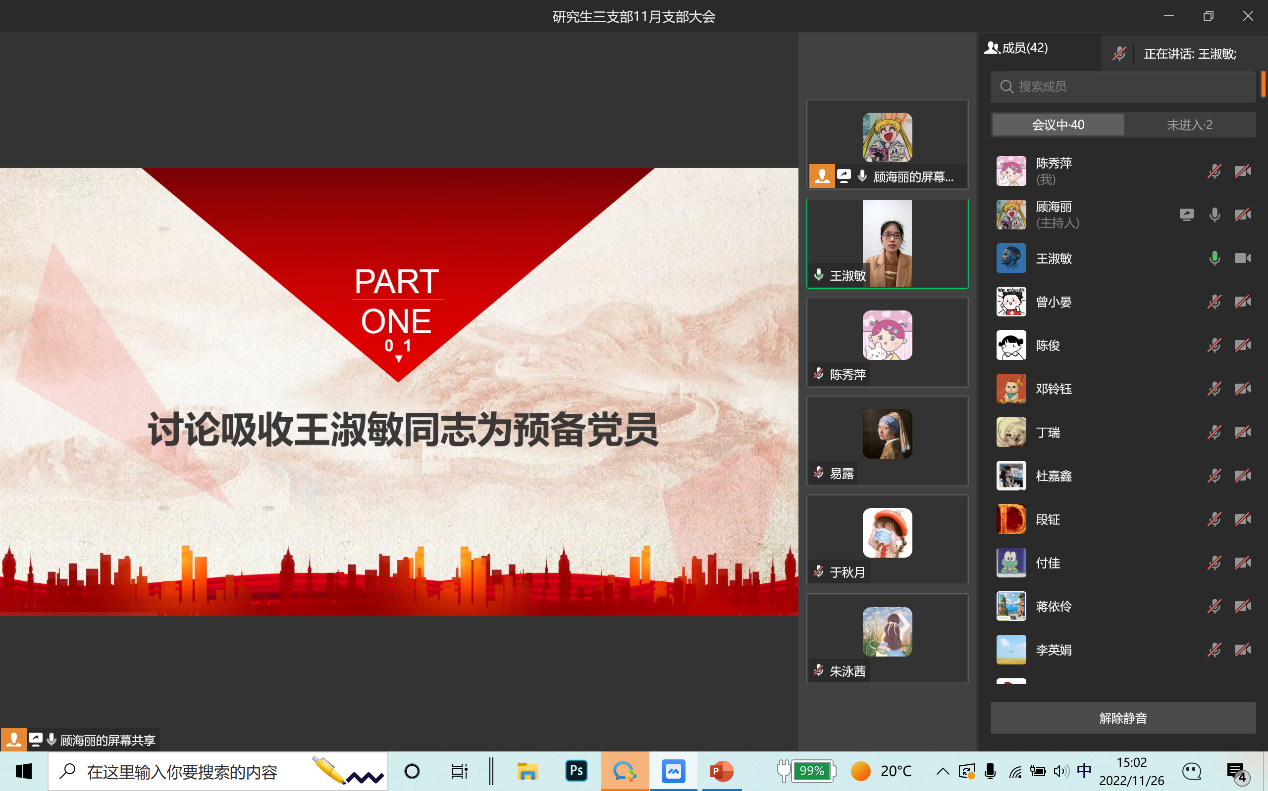Toggle 陈秀萍's muted microphone icon in member list
Image resolution: width=1268 pixels, height=791 pixels.
coord(1214,171)
